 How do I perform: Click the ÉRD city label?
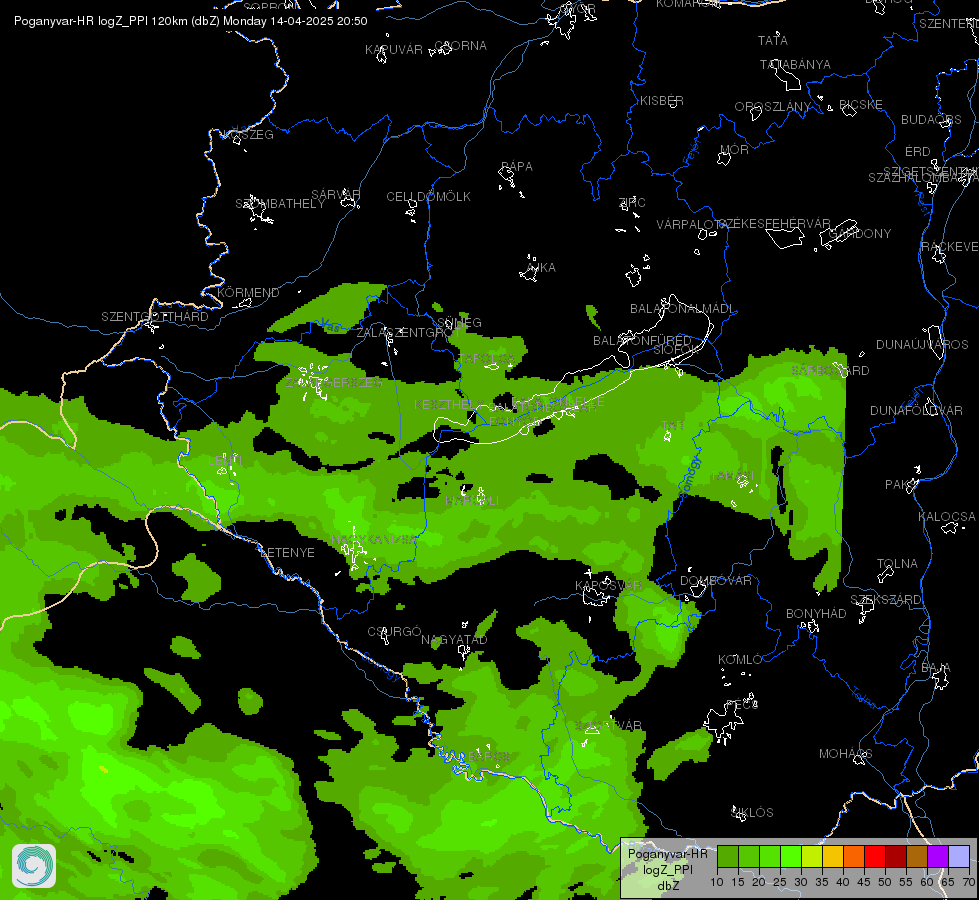918,152
